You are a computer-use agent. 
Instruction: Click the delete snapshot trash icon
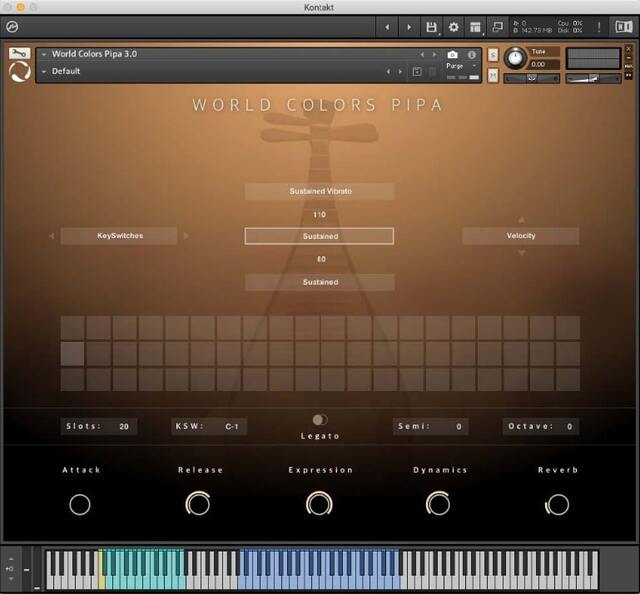[433, 72]
